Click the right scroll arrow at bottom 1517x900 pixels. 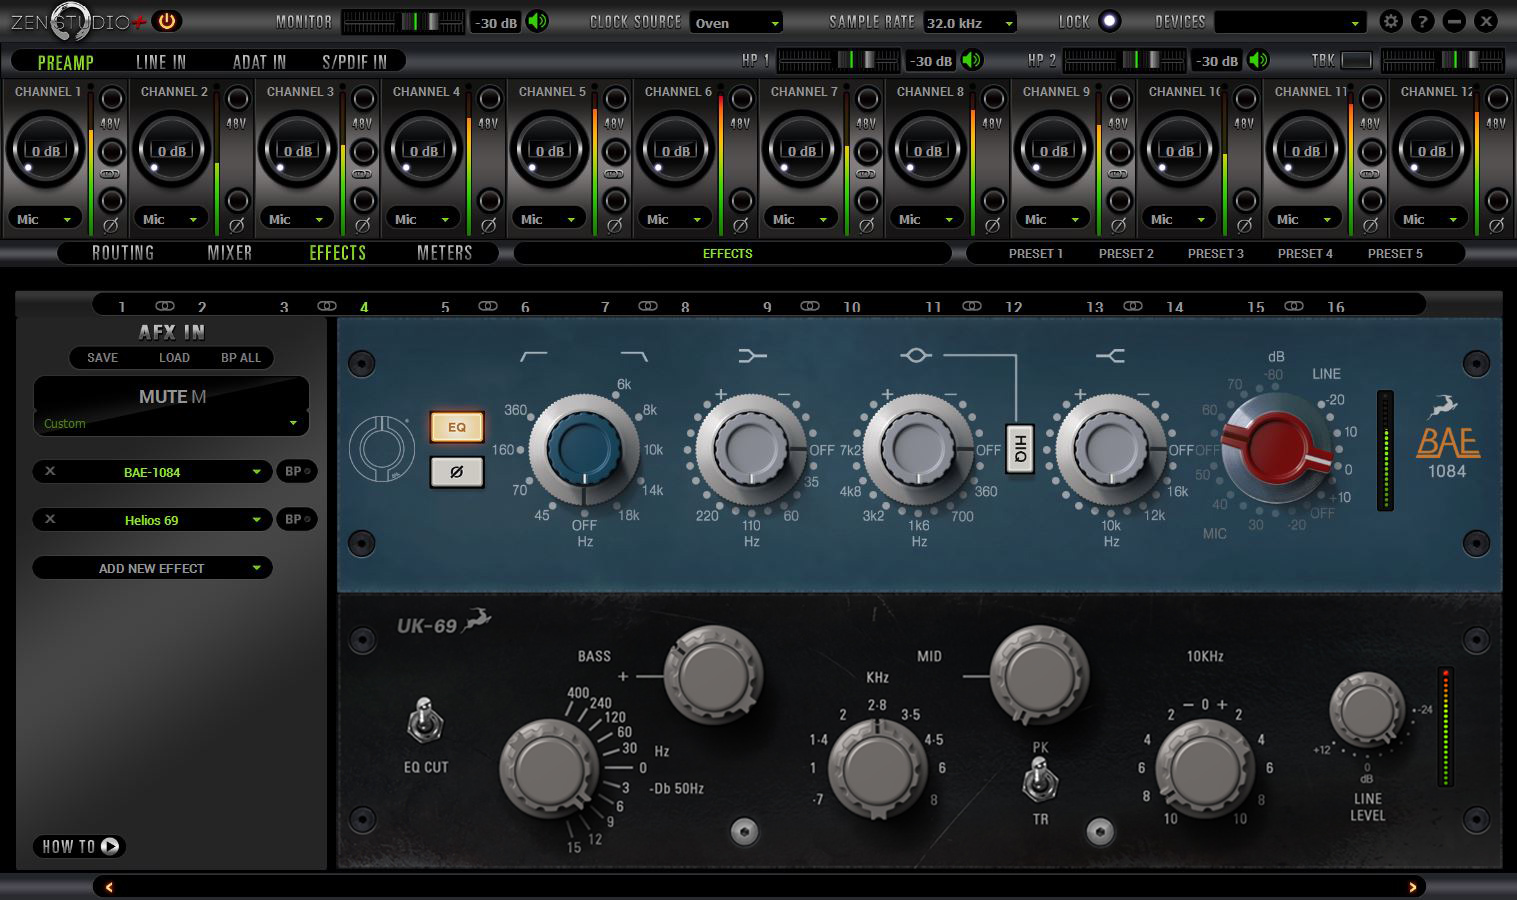(1412, 887)
